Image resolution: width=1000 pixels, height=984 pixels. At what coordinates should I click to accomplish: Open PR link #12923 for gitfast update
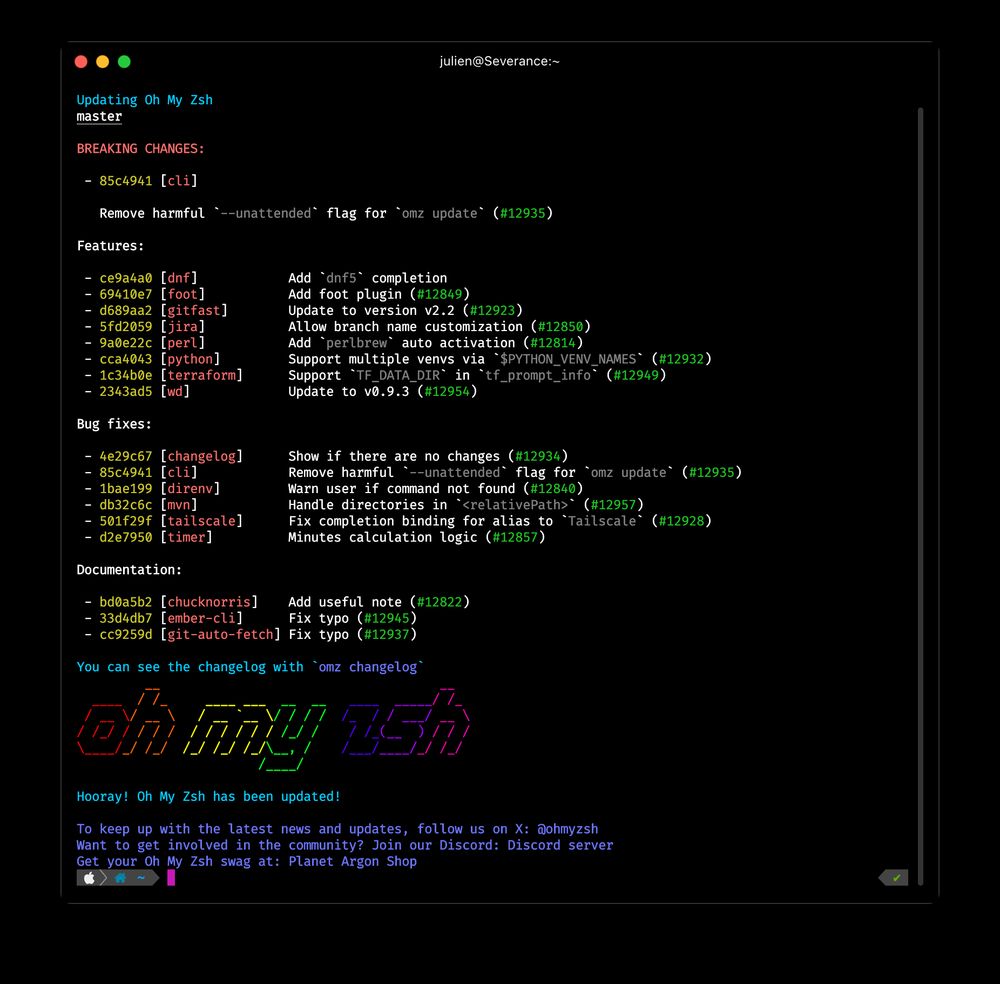coord(492,311)
